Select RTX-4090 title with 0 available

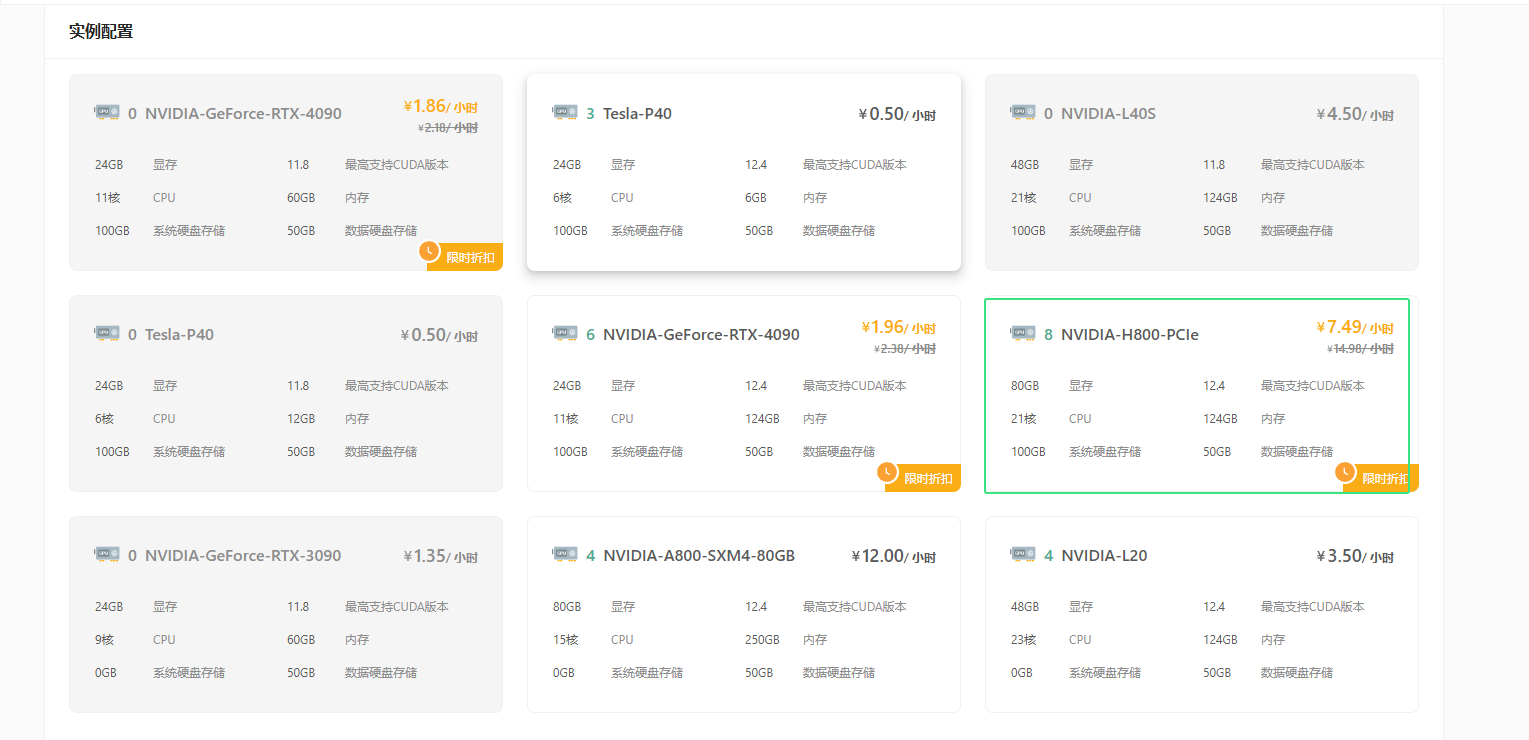[x=243, y=114]
